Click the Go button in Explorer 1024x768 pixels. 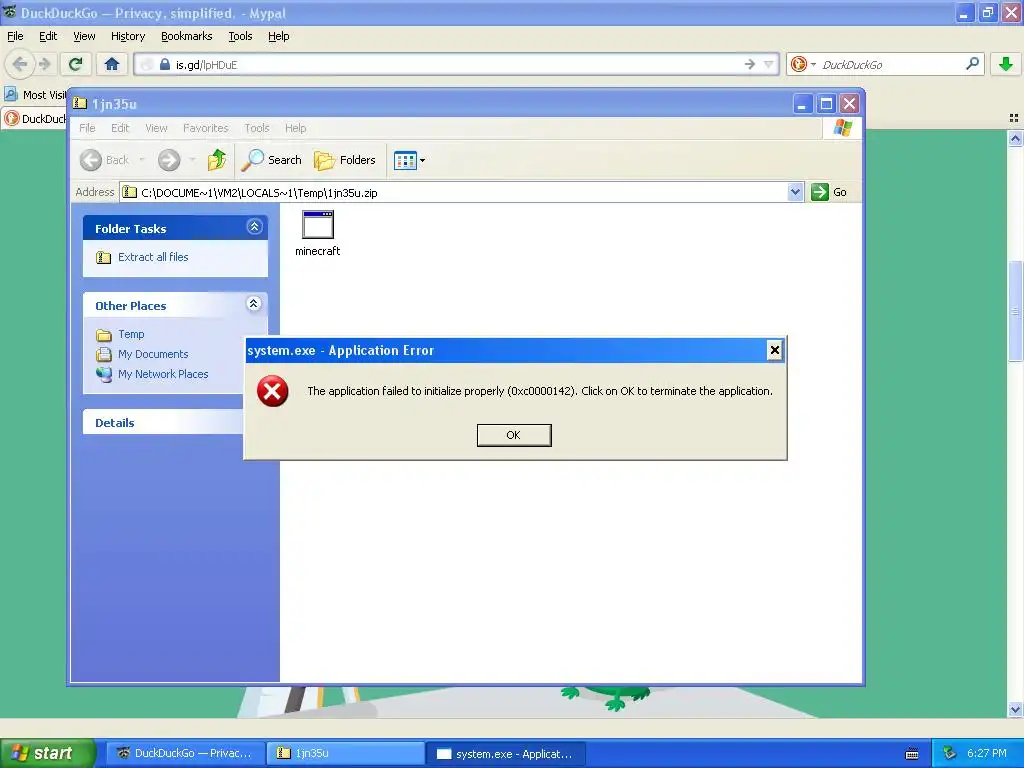pos(829,192)
